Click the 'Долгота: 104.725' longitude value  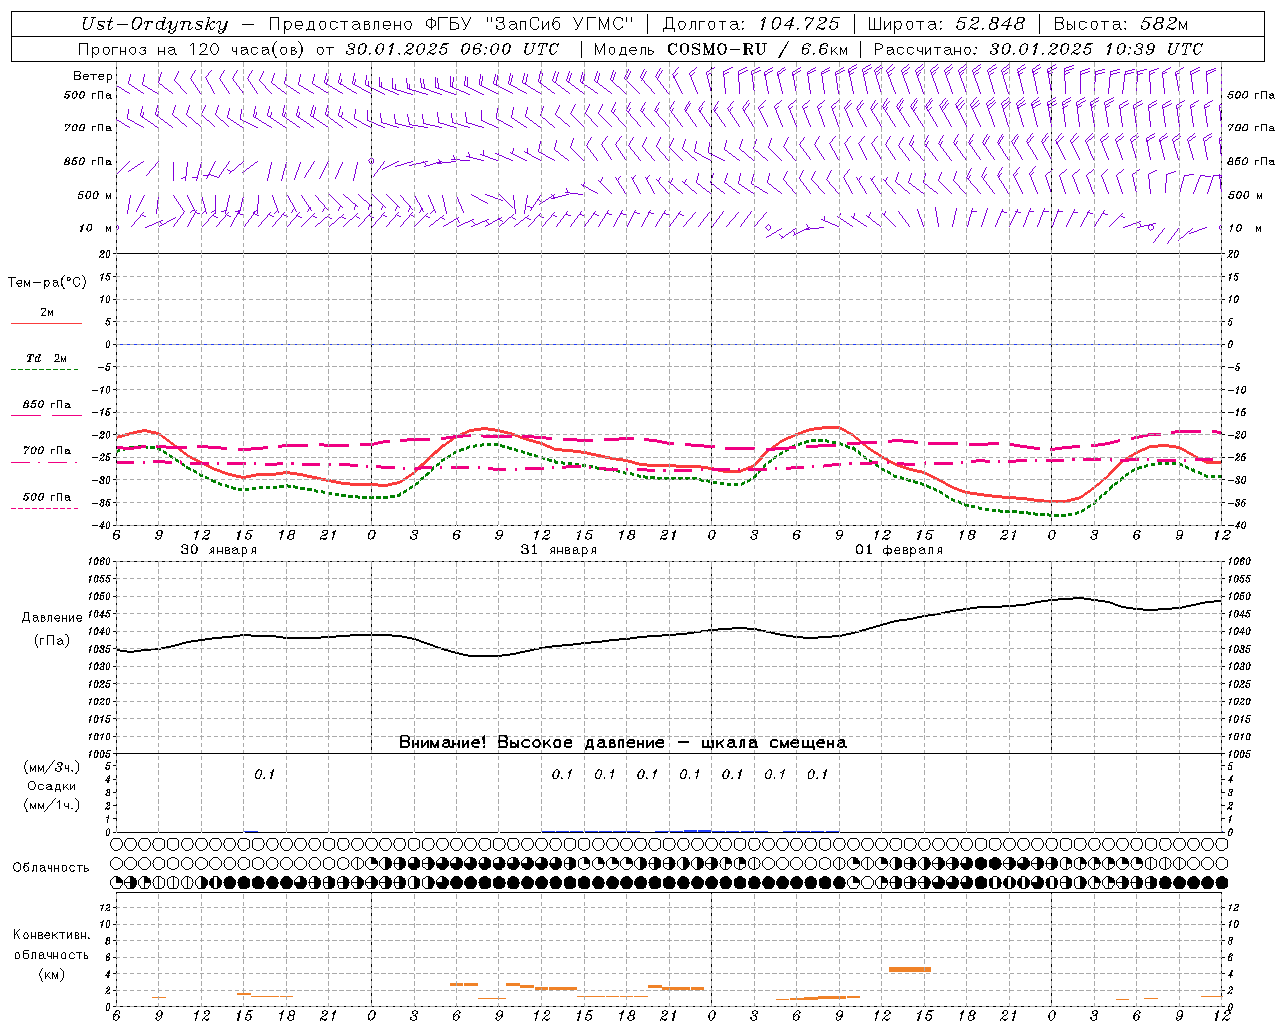(x=751, y=25)
